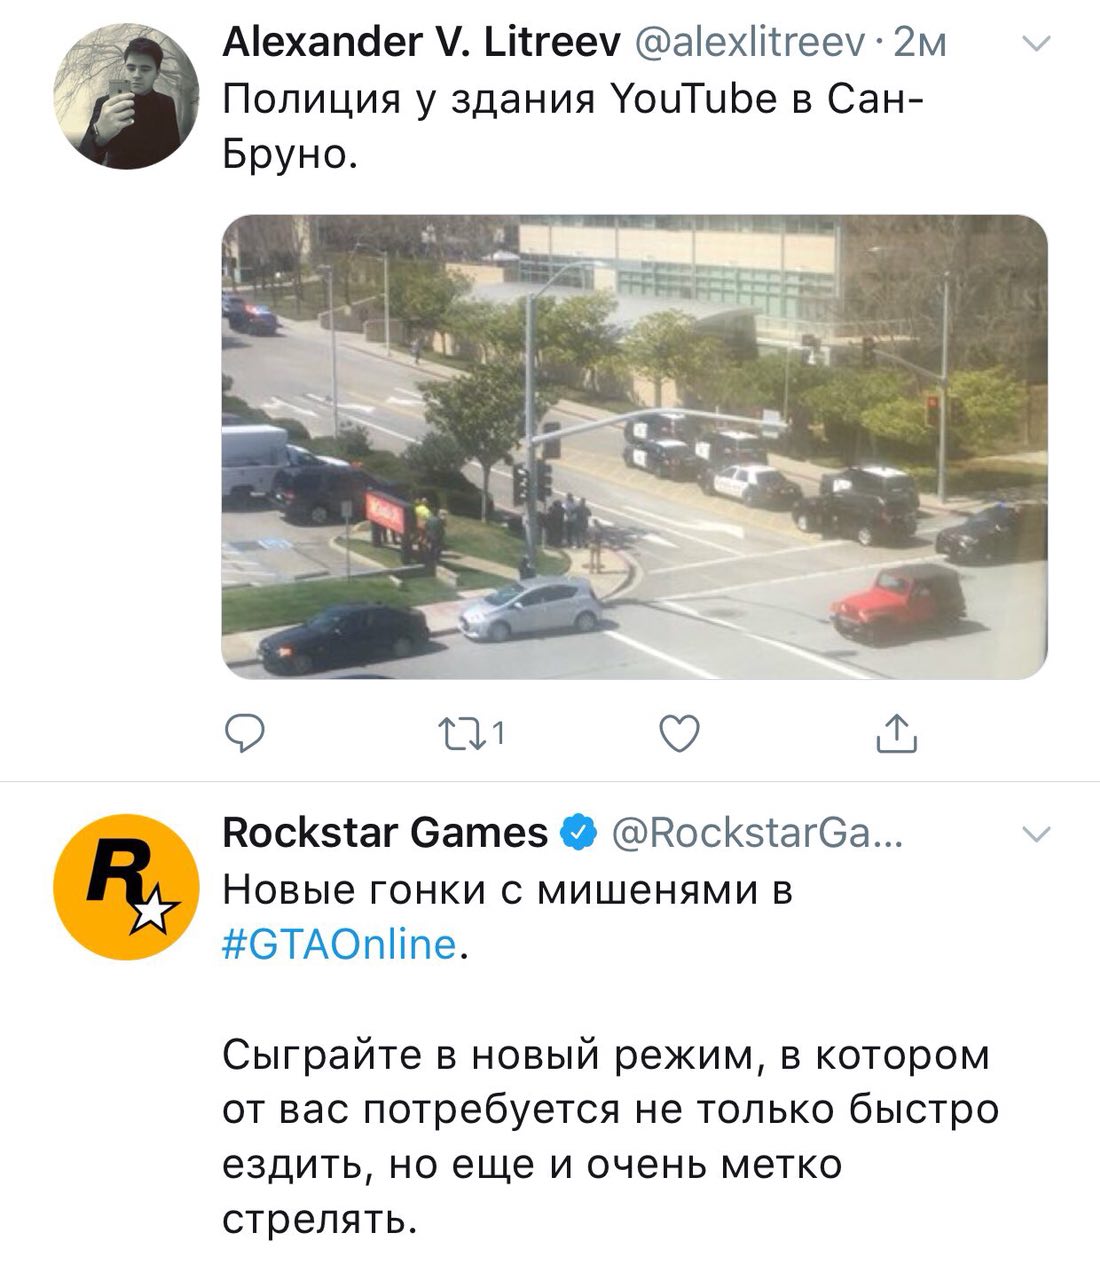1100x1280 pixels.
Task: Tap the Rockstar Games account name
Action: coord(385,833)
